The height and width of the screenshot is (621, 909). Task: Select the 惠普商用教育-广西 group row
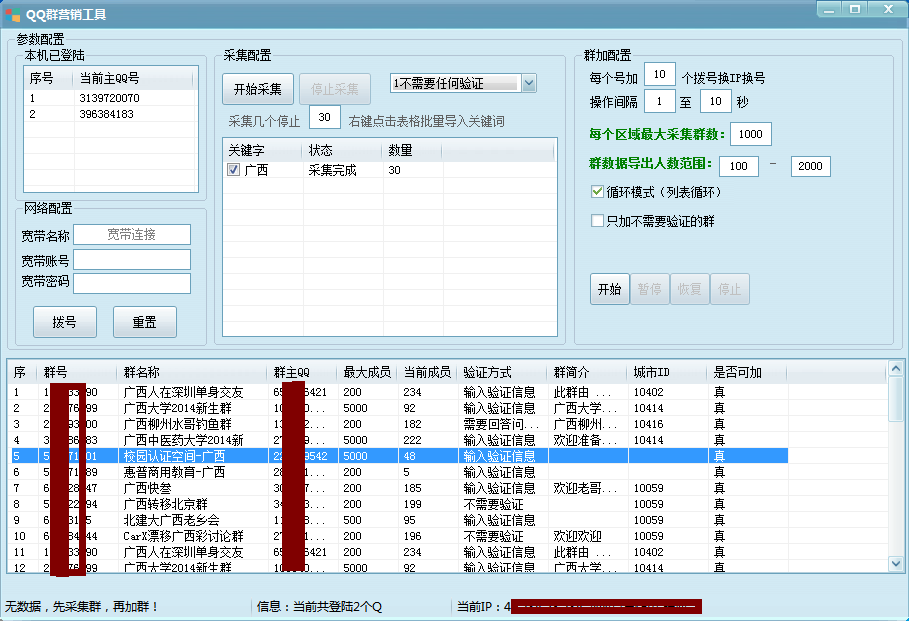click(x=400, y=472)
